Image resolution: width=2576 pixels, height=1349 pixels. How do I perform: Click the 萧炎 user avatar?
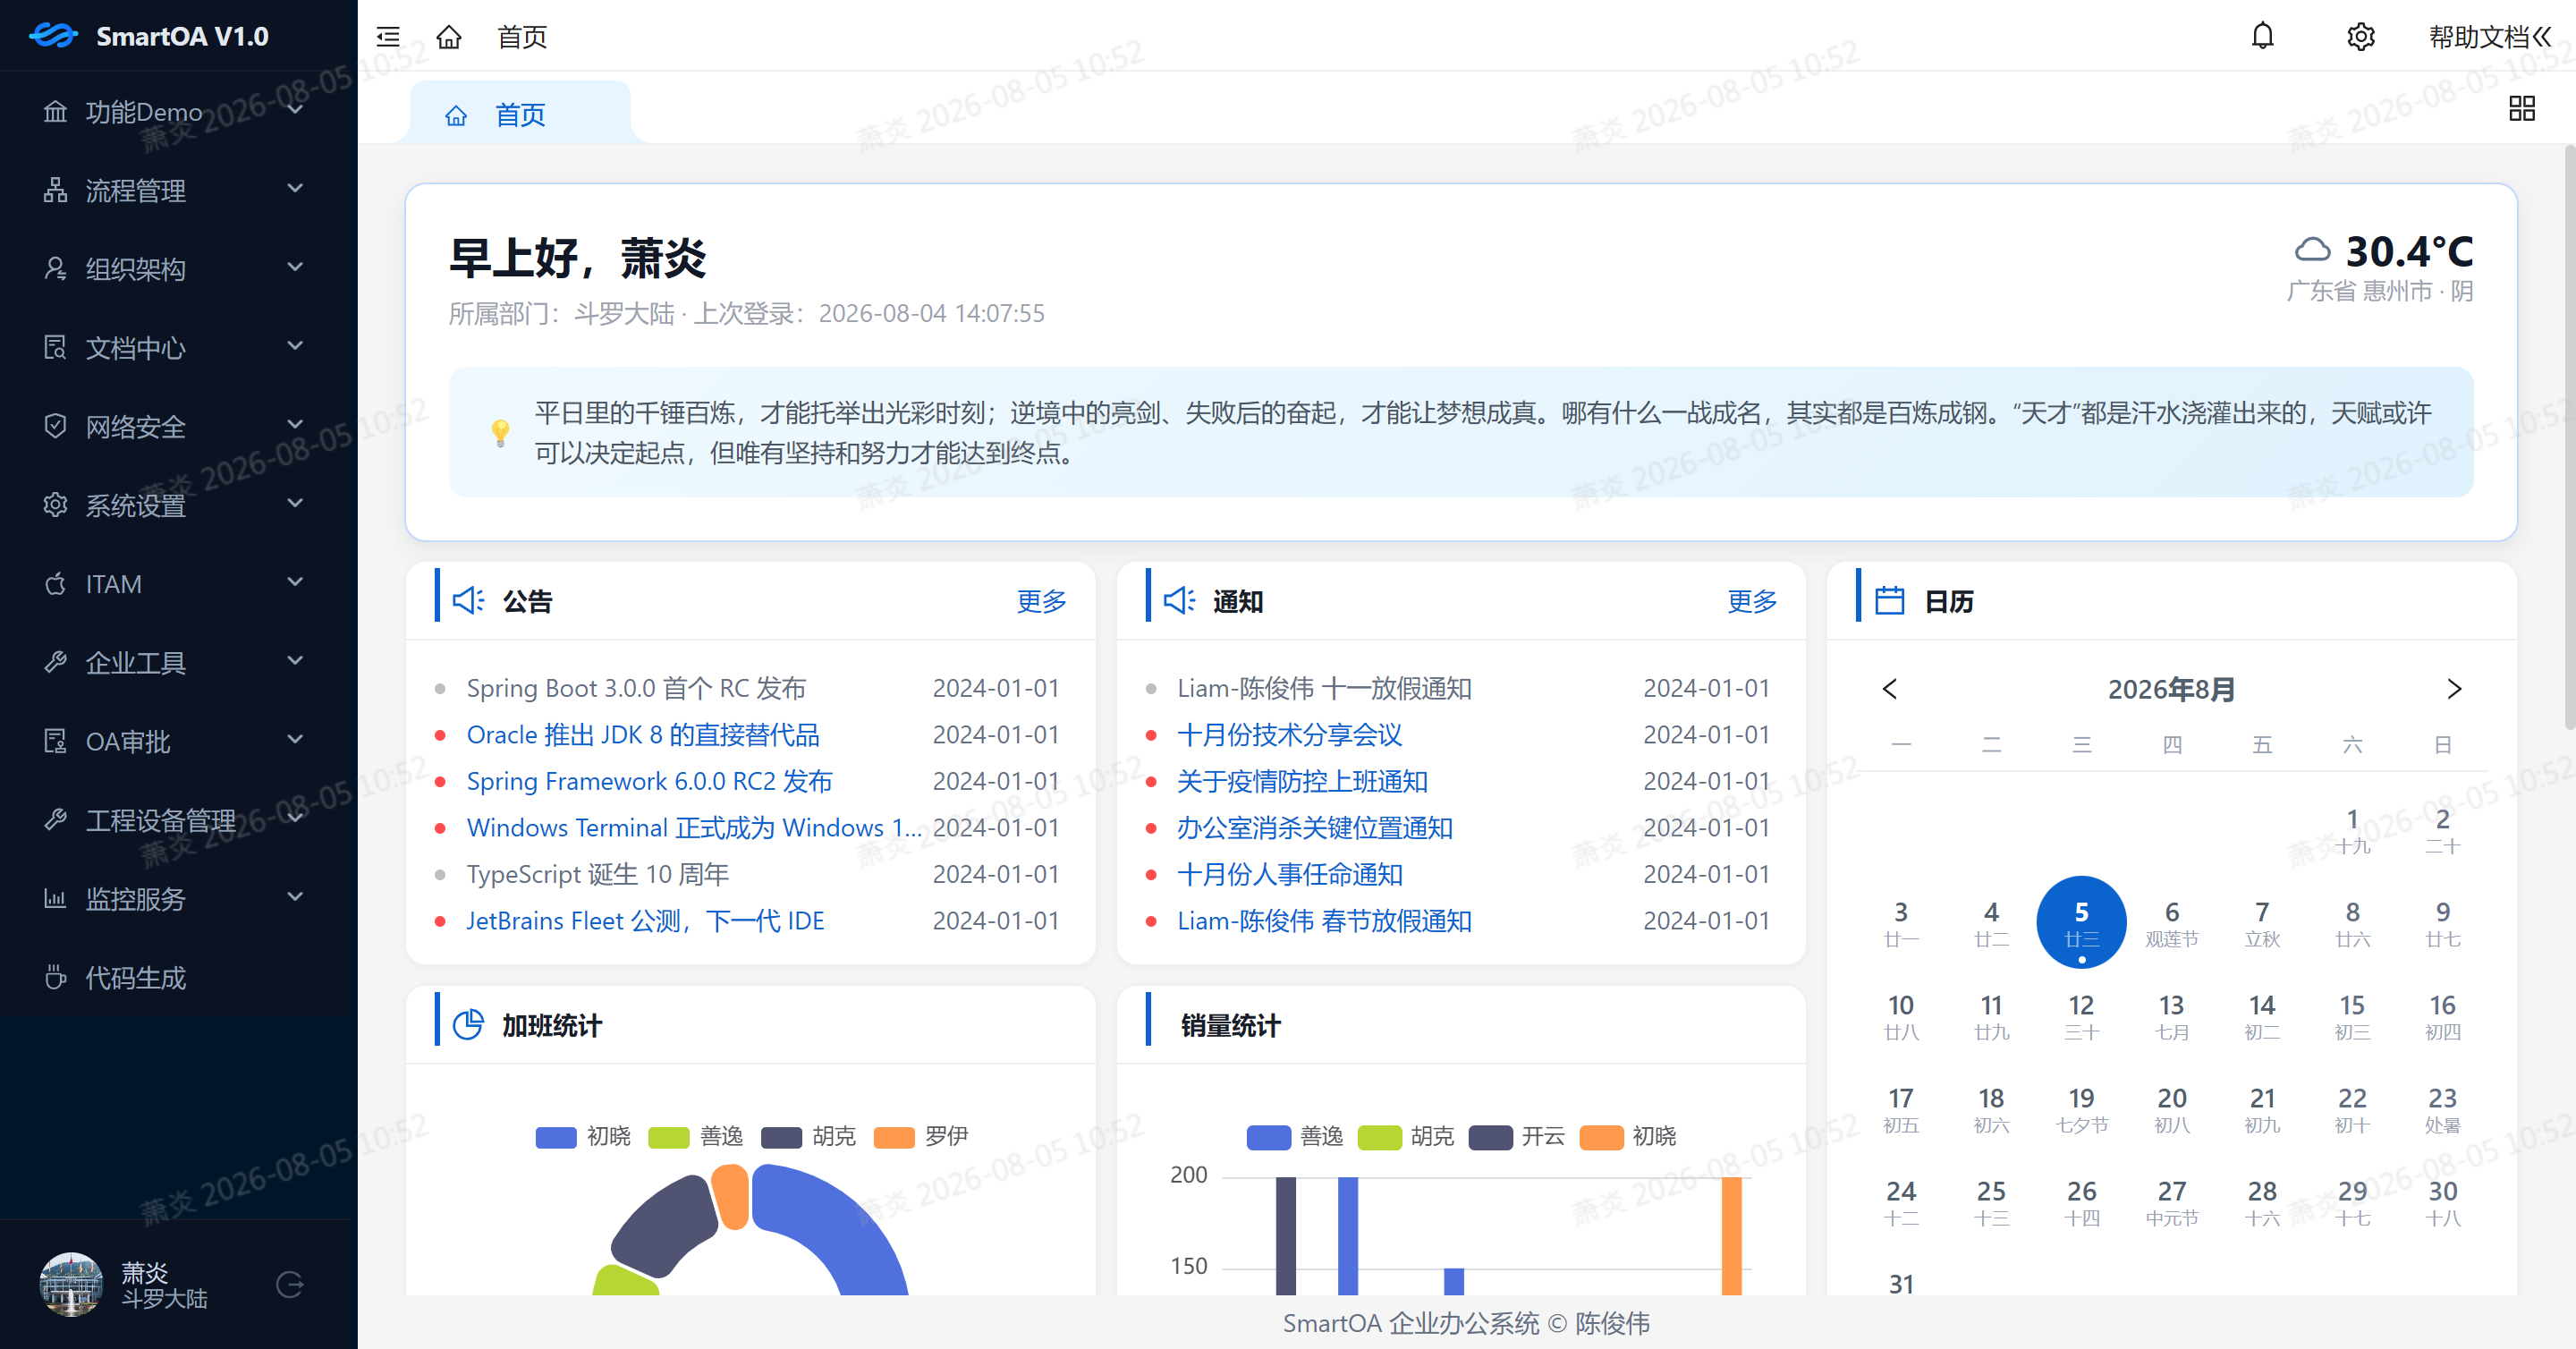71,1284
